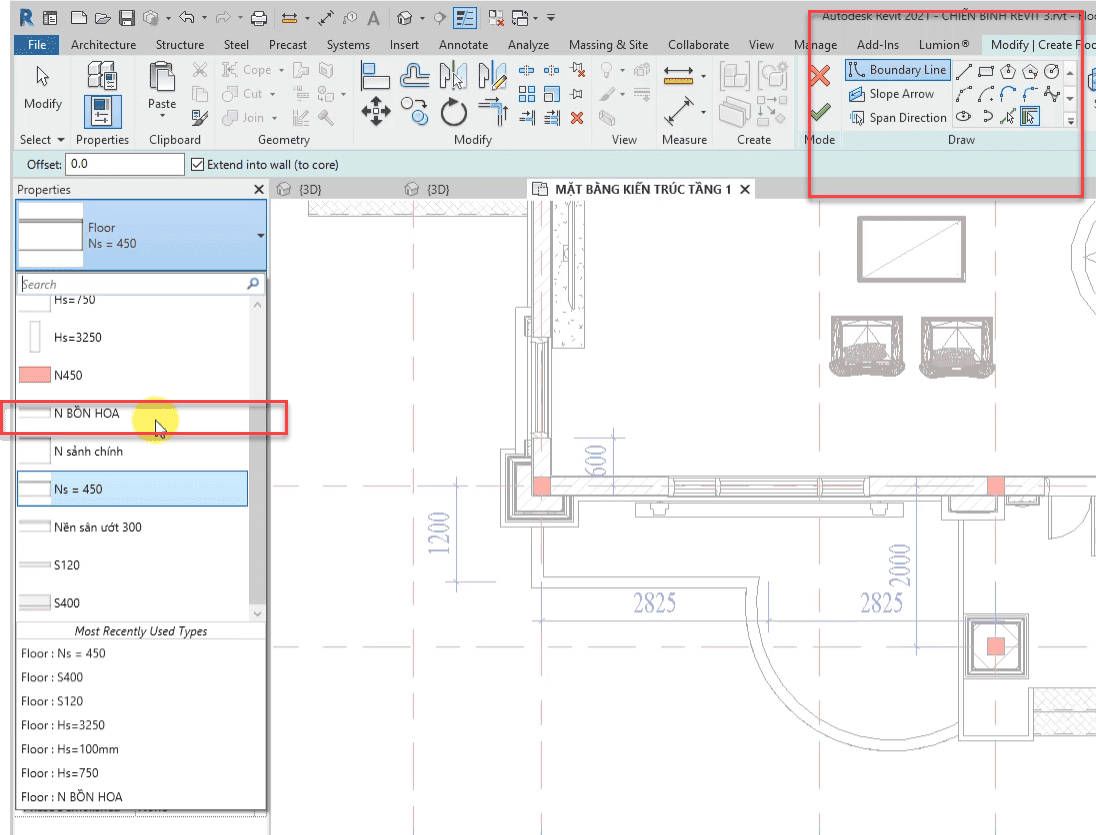Viewport: 1096px width, 835px height.
Task: Finish edit mode with green checkmark
Action: [x=820, y=112]
